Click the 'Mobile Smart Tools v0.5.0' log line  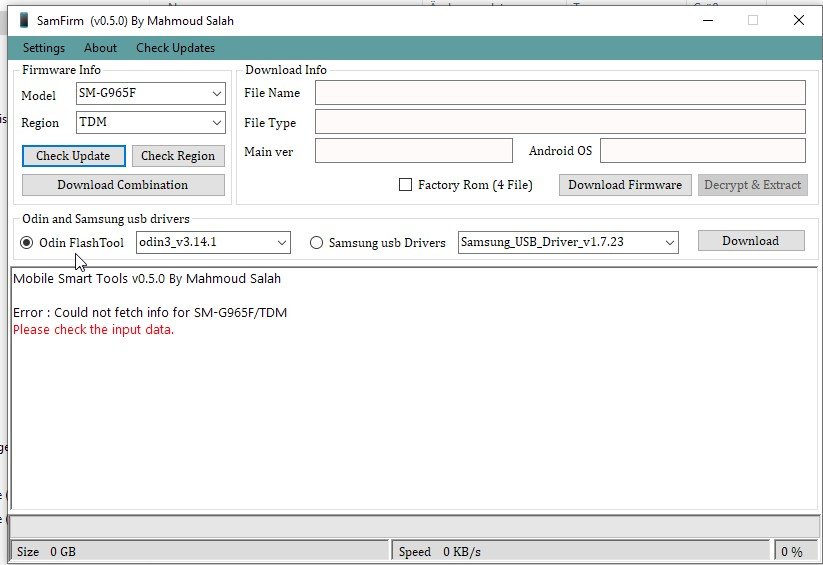pos(147,278)
